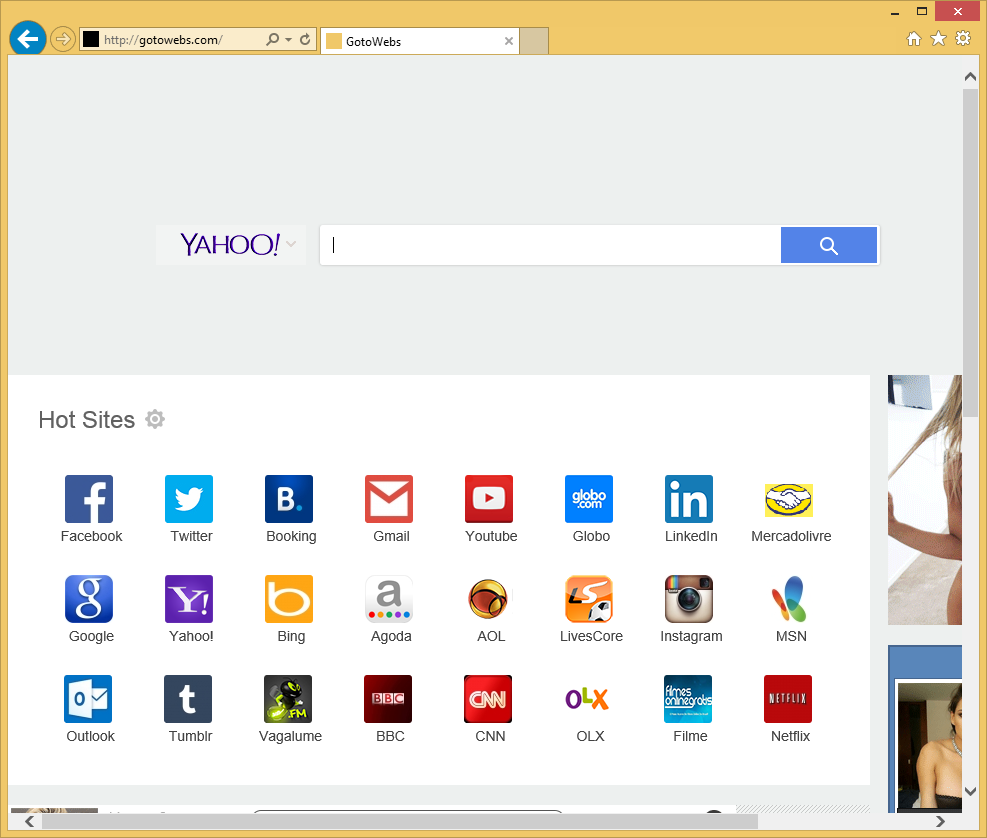
Task: Click the horizontal scrollbar left arrow
Action: coord(29,821)
